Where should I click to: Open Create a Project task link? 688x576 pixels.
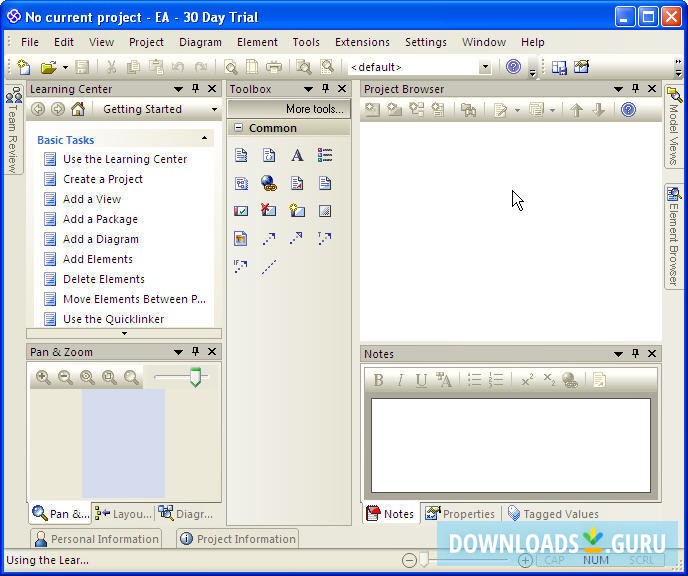[x=103, y=179]
